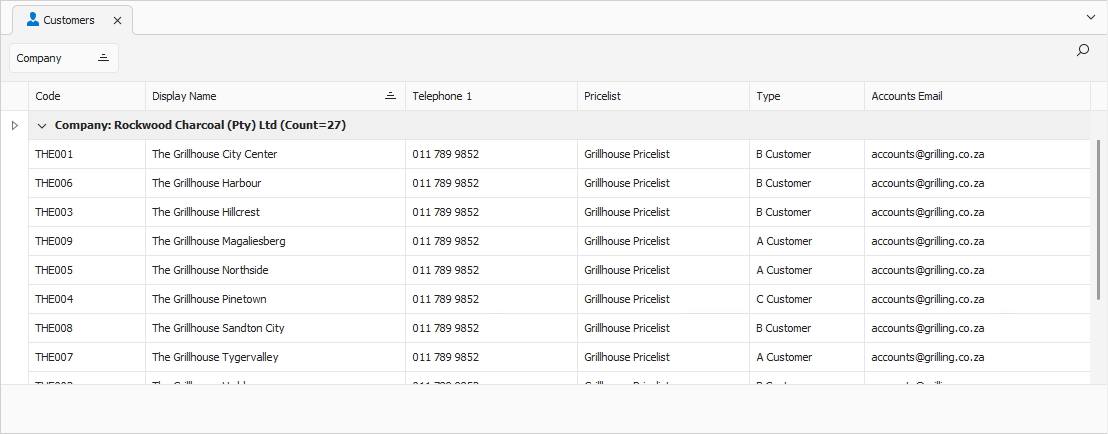
Task: Click the sort icon on Company group chip
Action: (x=103, y=58)
